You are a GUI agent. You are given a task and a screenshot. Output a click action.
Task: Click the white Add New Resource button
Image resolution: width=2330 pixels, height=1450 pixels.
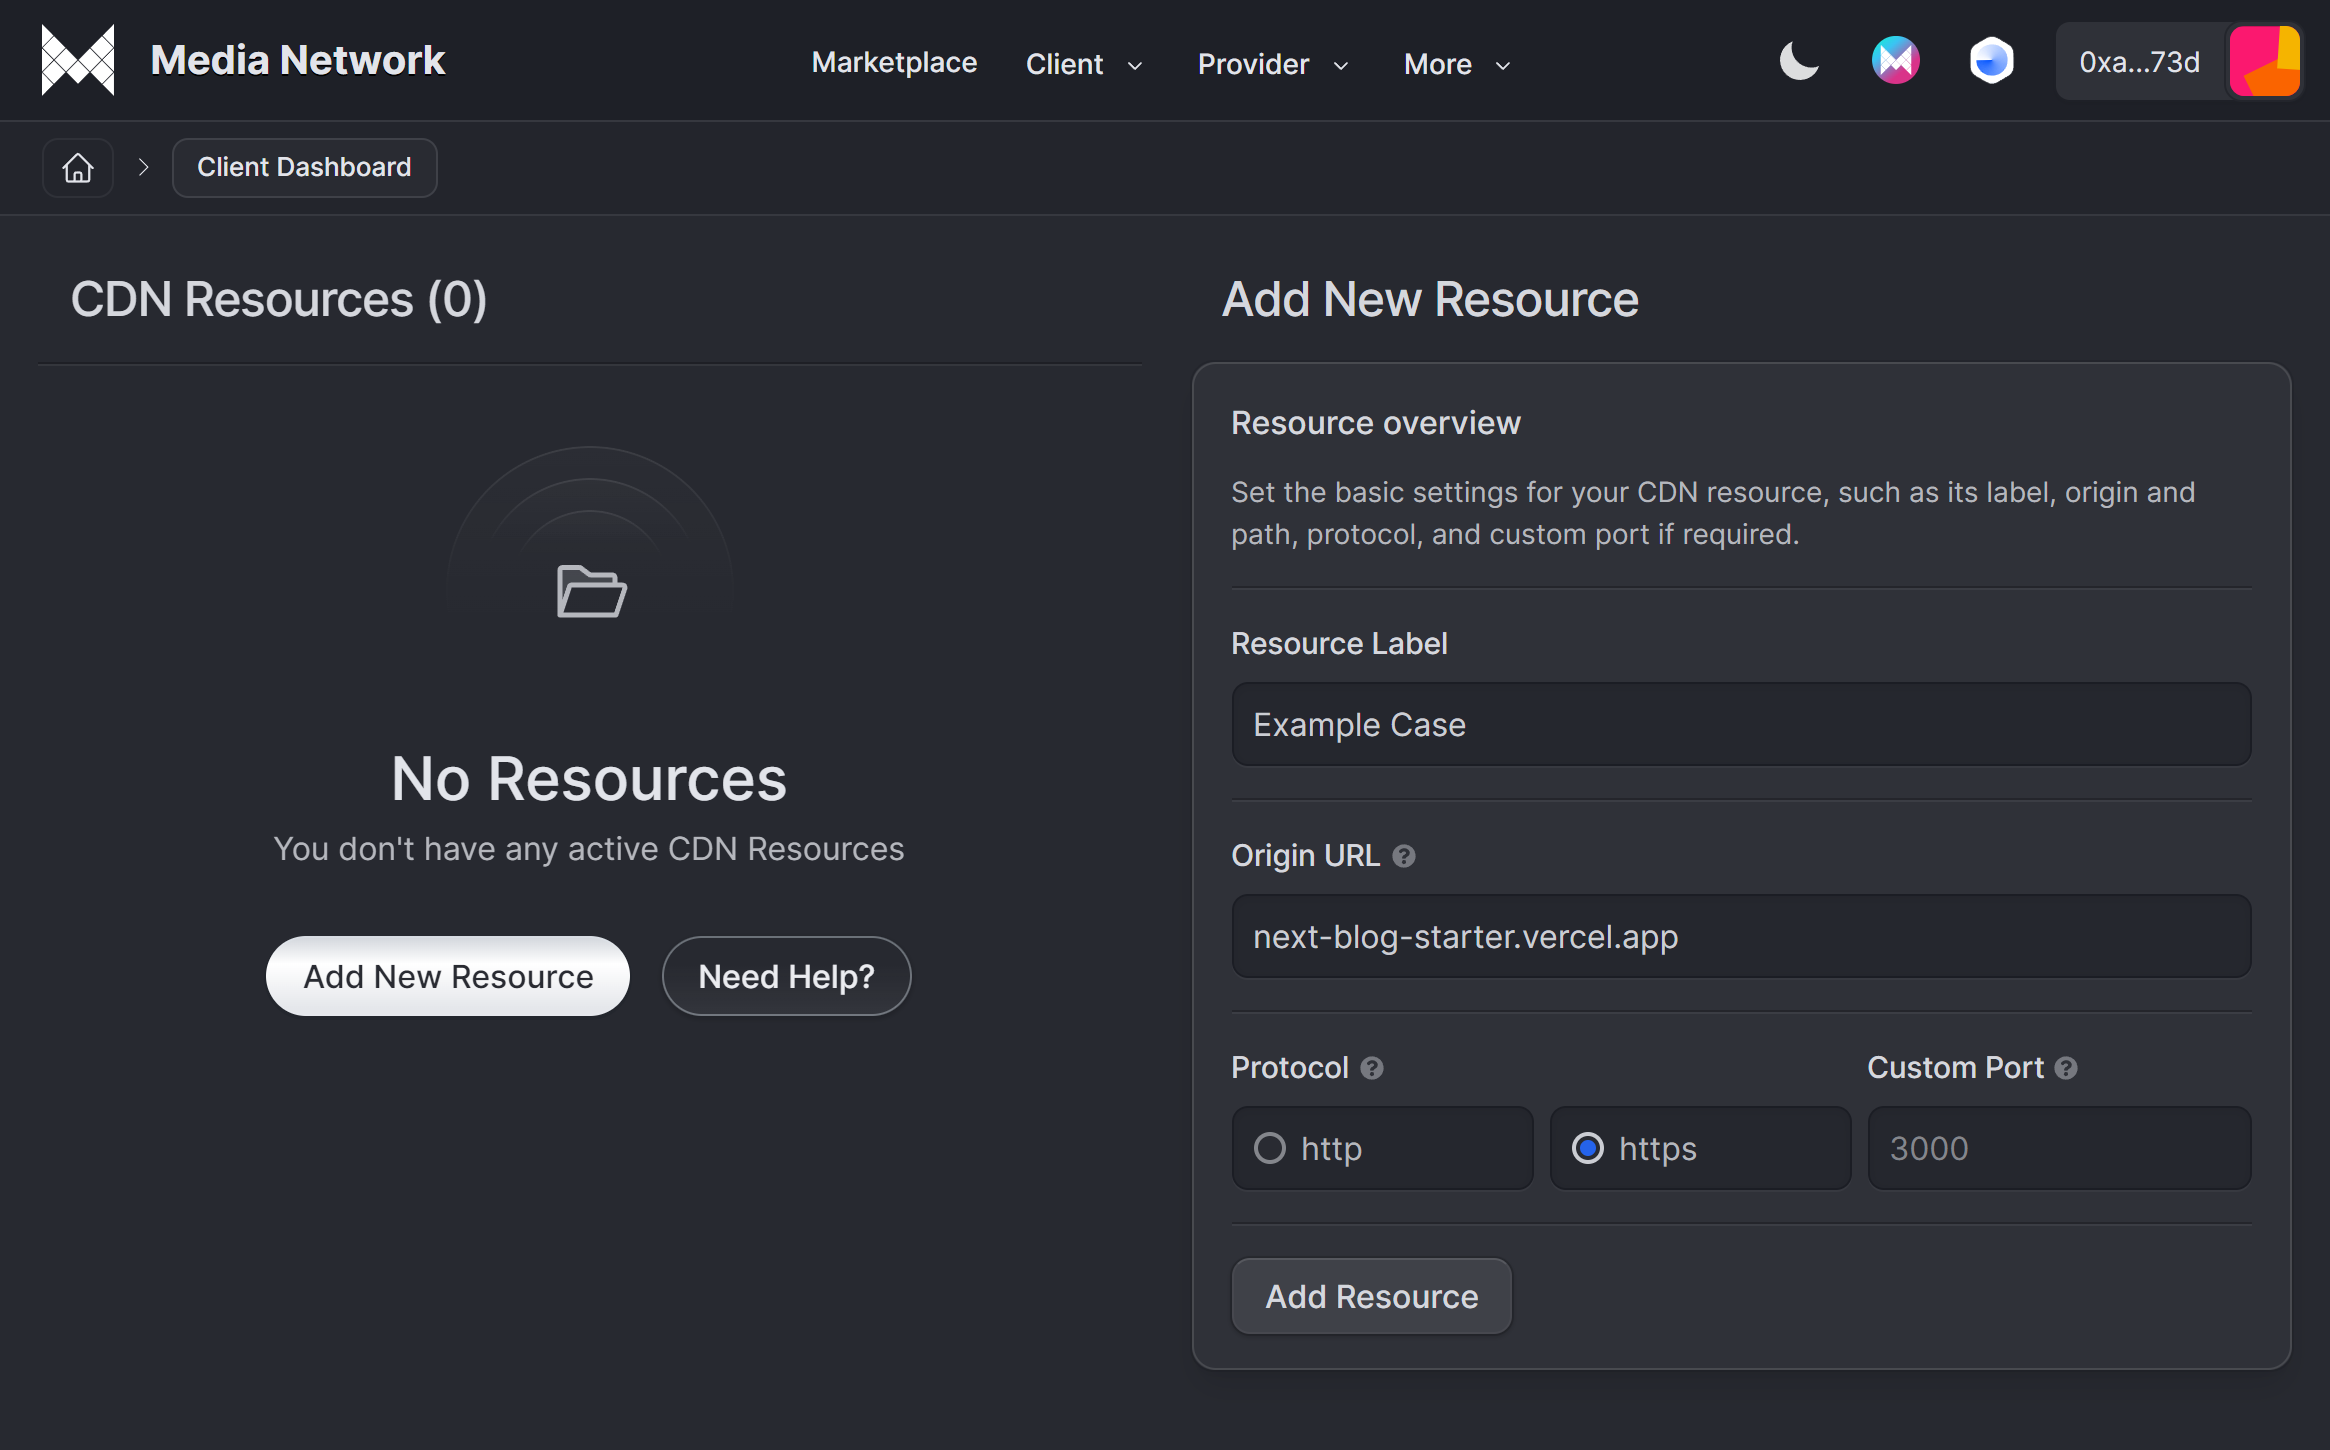pyautogui.click(x=448, y=976)
